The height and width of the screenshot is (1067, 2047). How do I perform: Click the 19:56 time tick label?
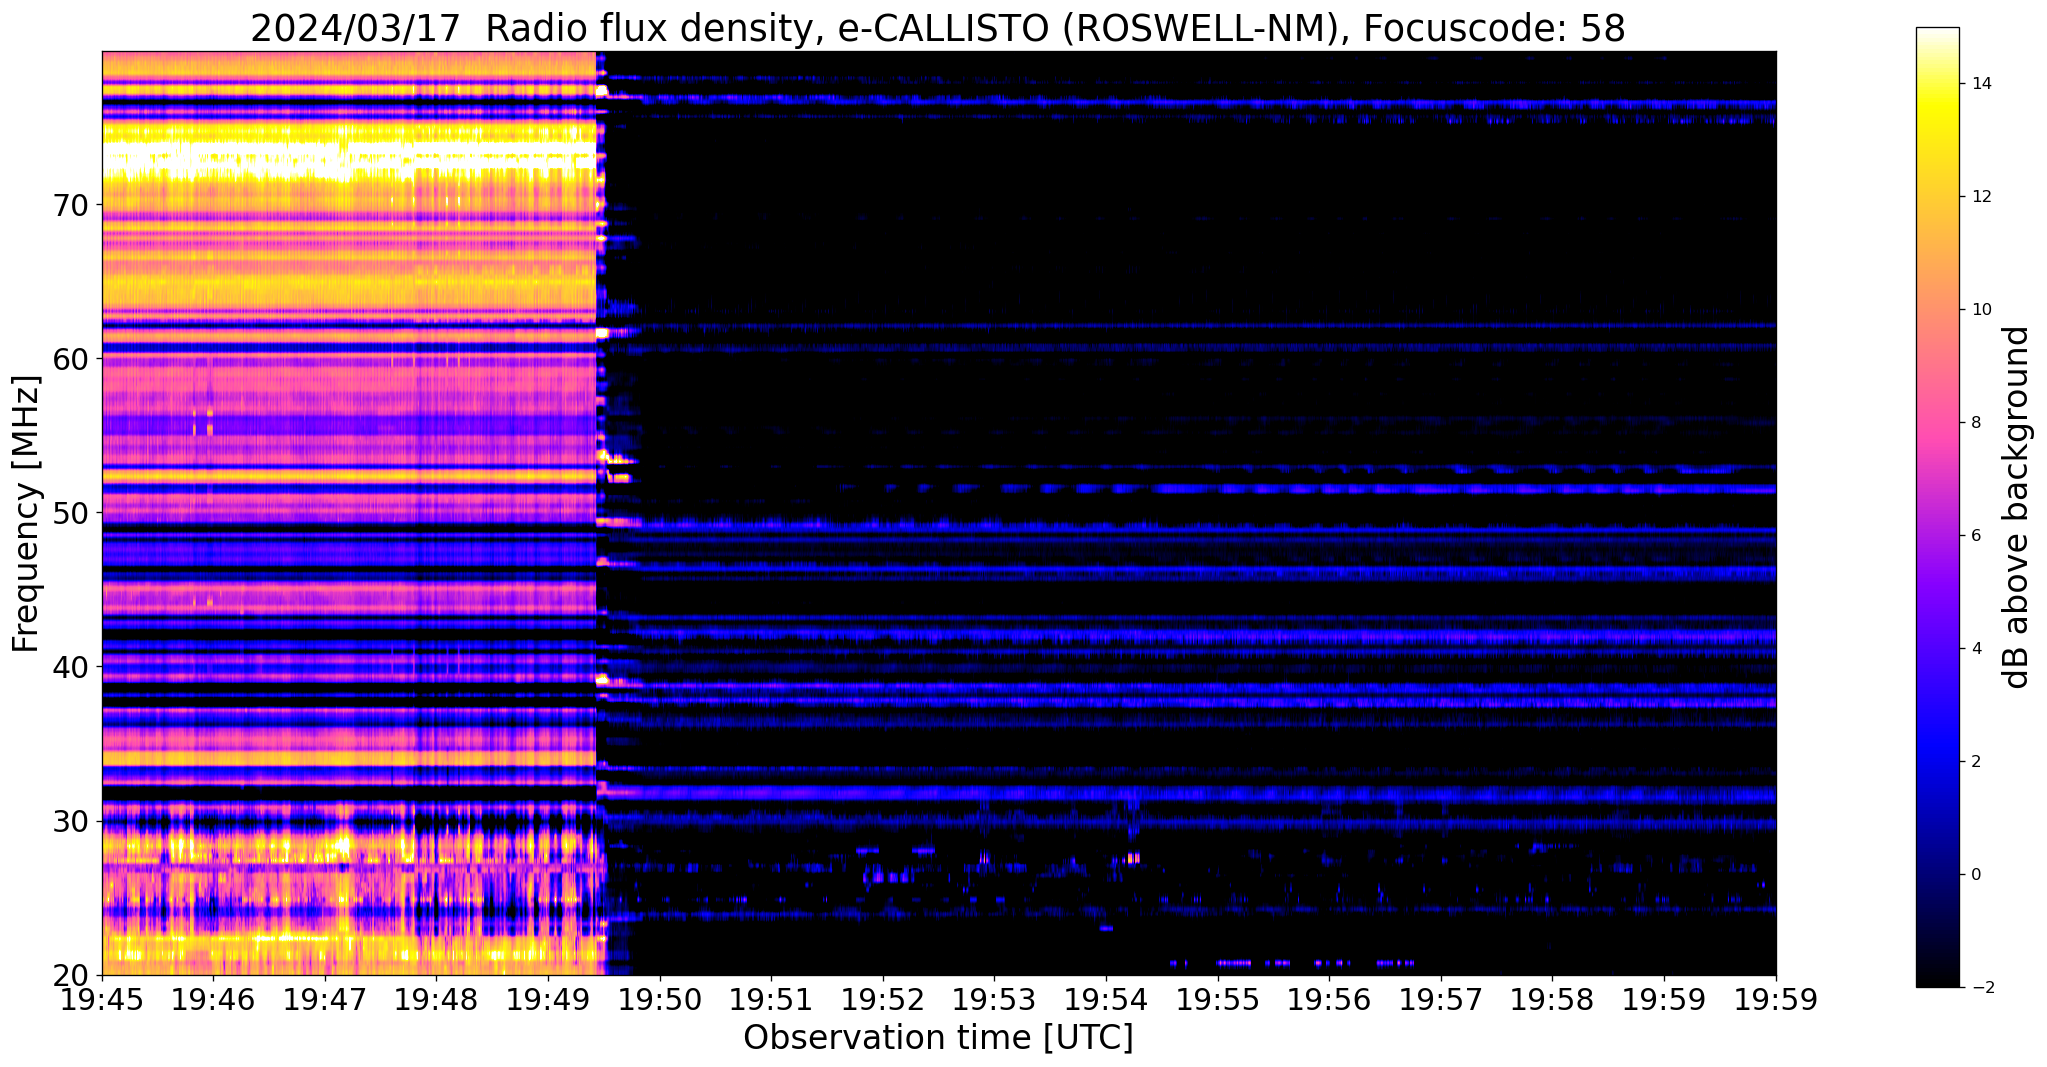tap(1330, 999)
